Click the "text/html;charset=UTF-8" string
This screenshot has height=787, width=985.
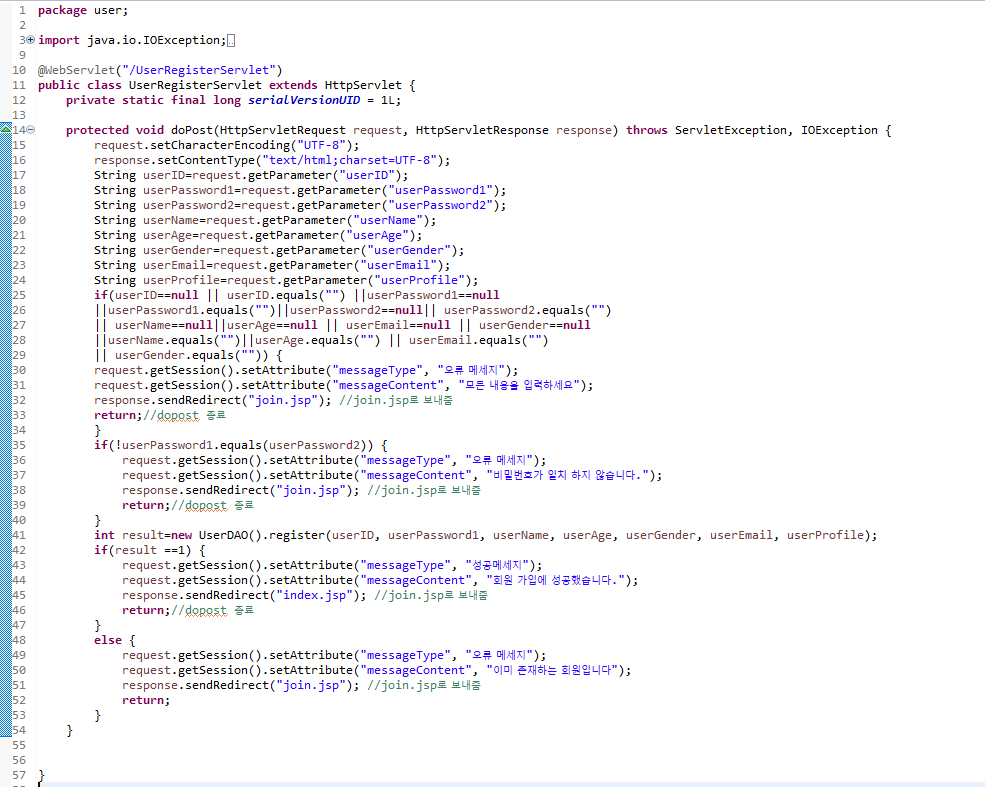pyautogui.click(x=353, y=160)
